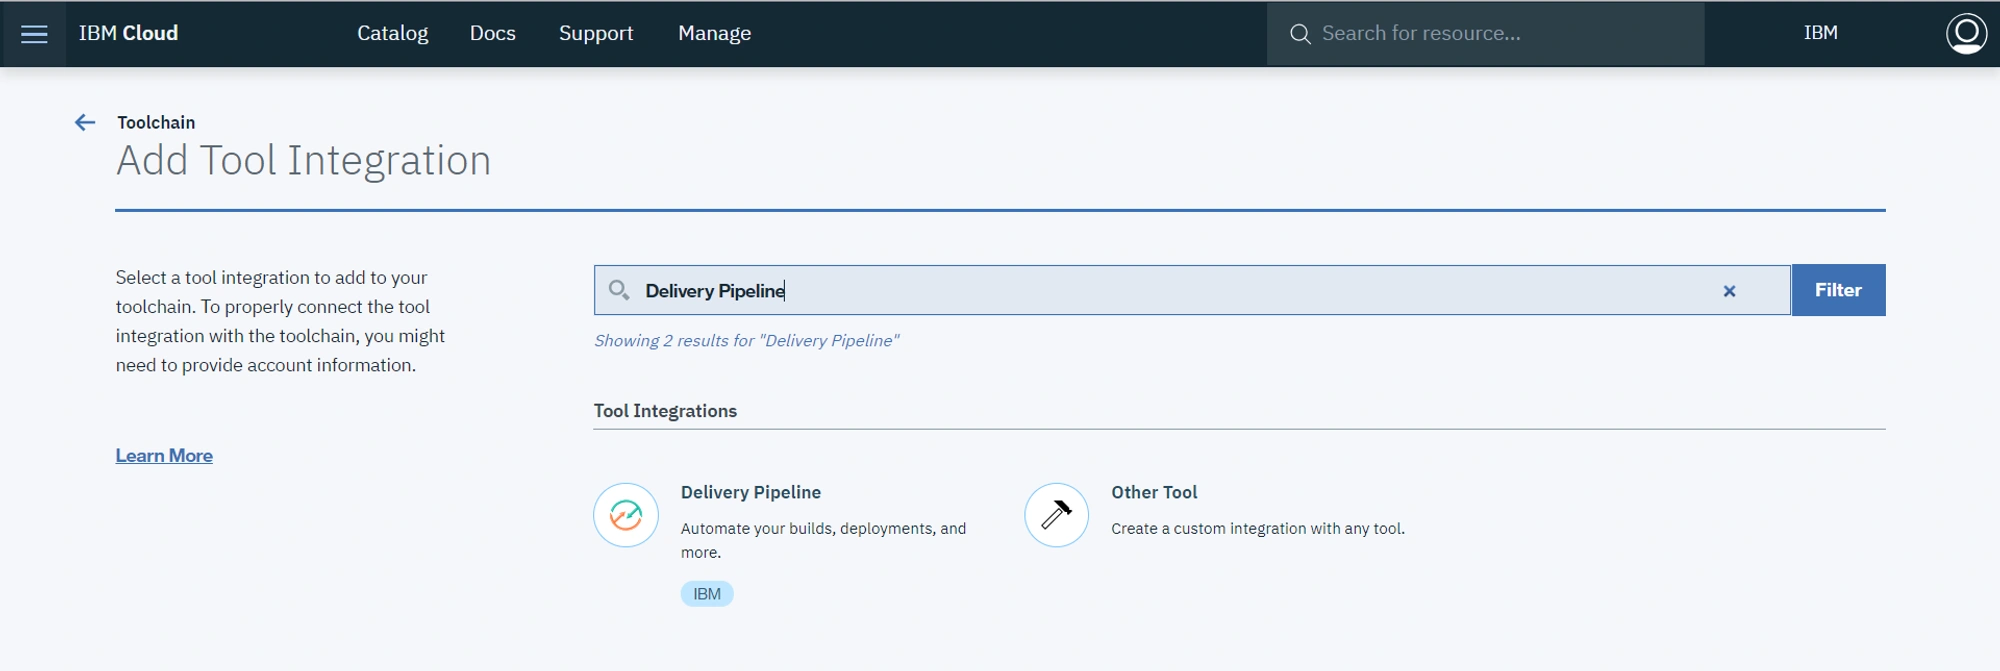Clear the search text with the X icon
This screenshot has width=2000, height=671.
1729,291
